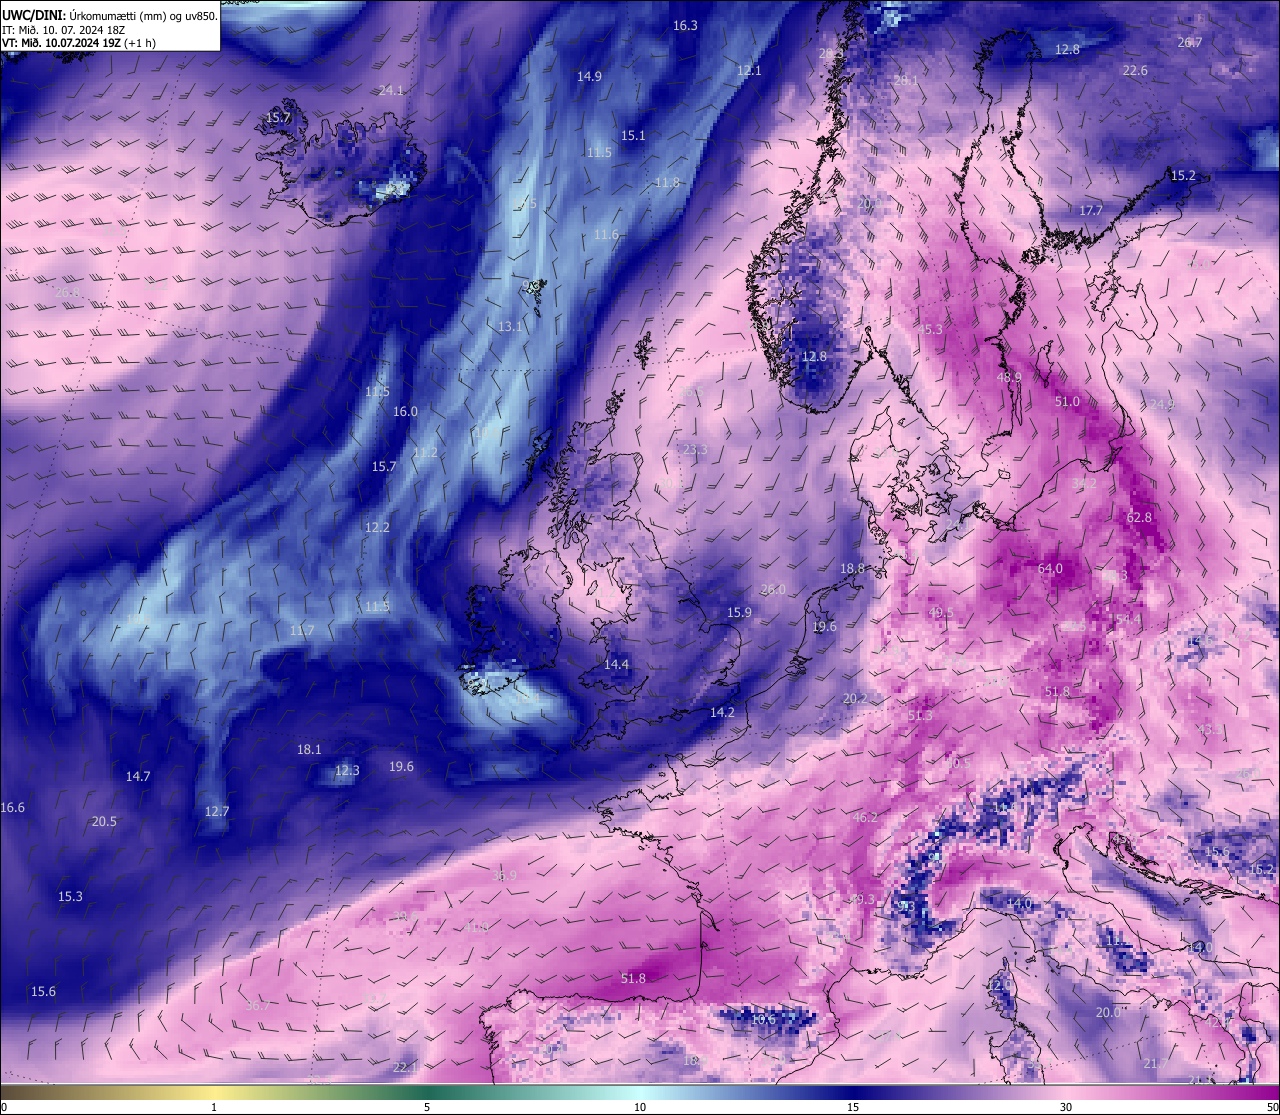
Task: Click the 20.0 value label
Action: click(1108, 1013)
